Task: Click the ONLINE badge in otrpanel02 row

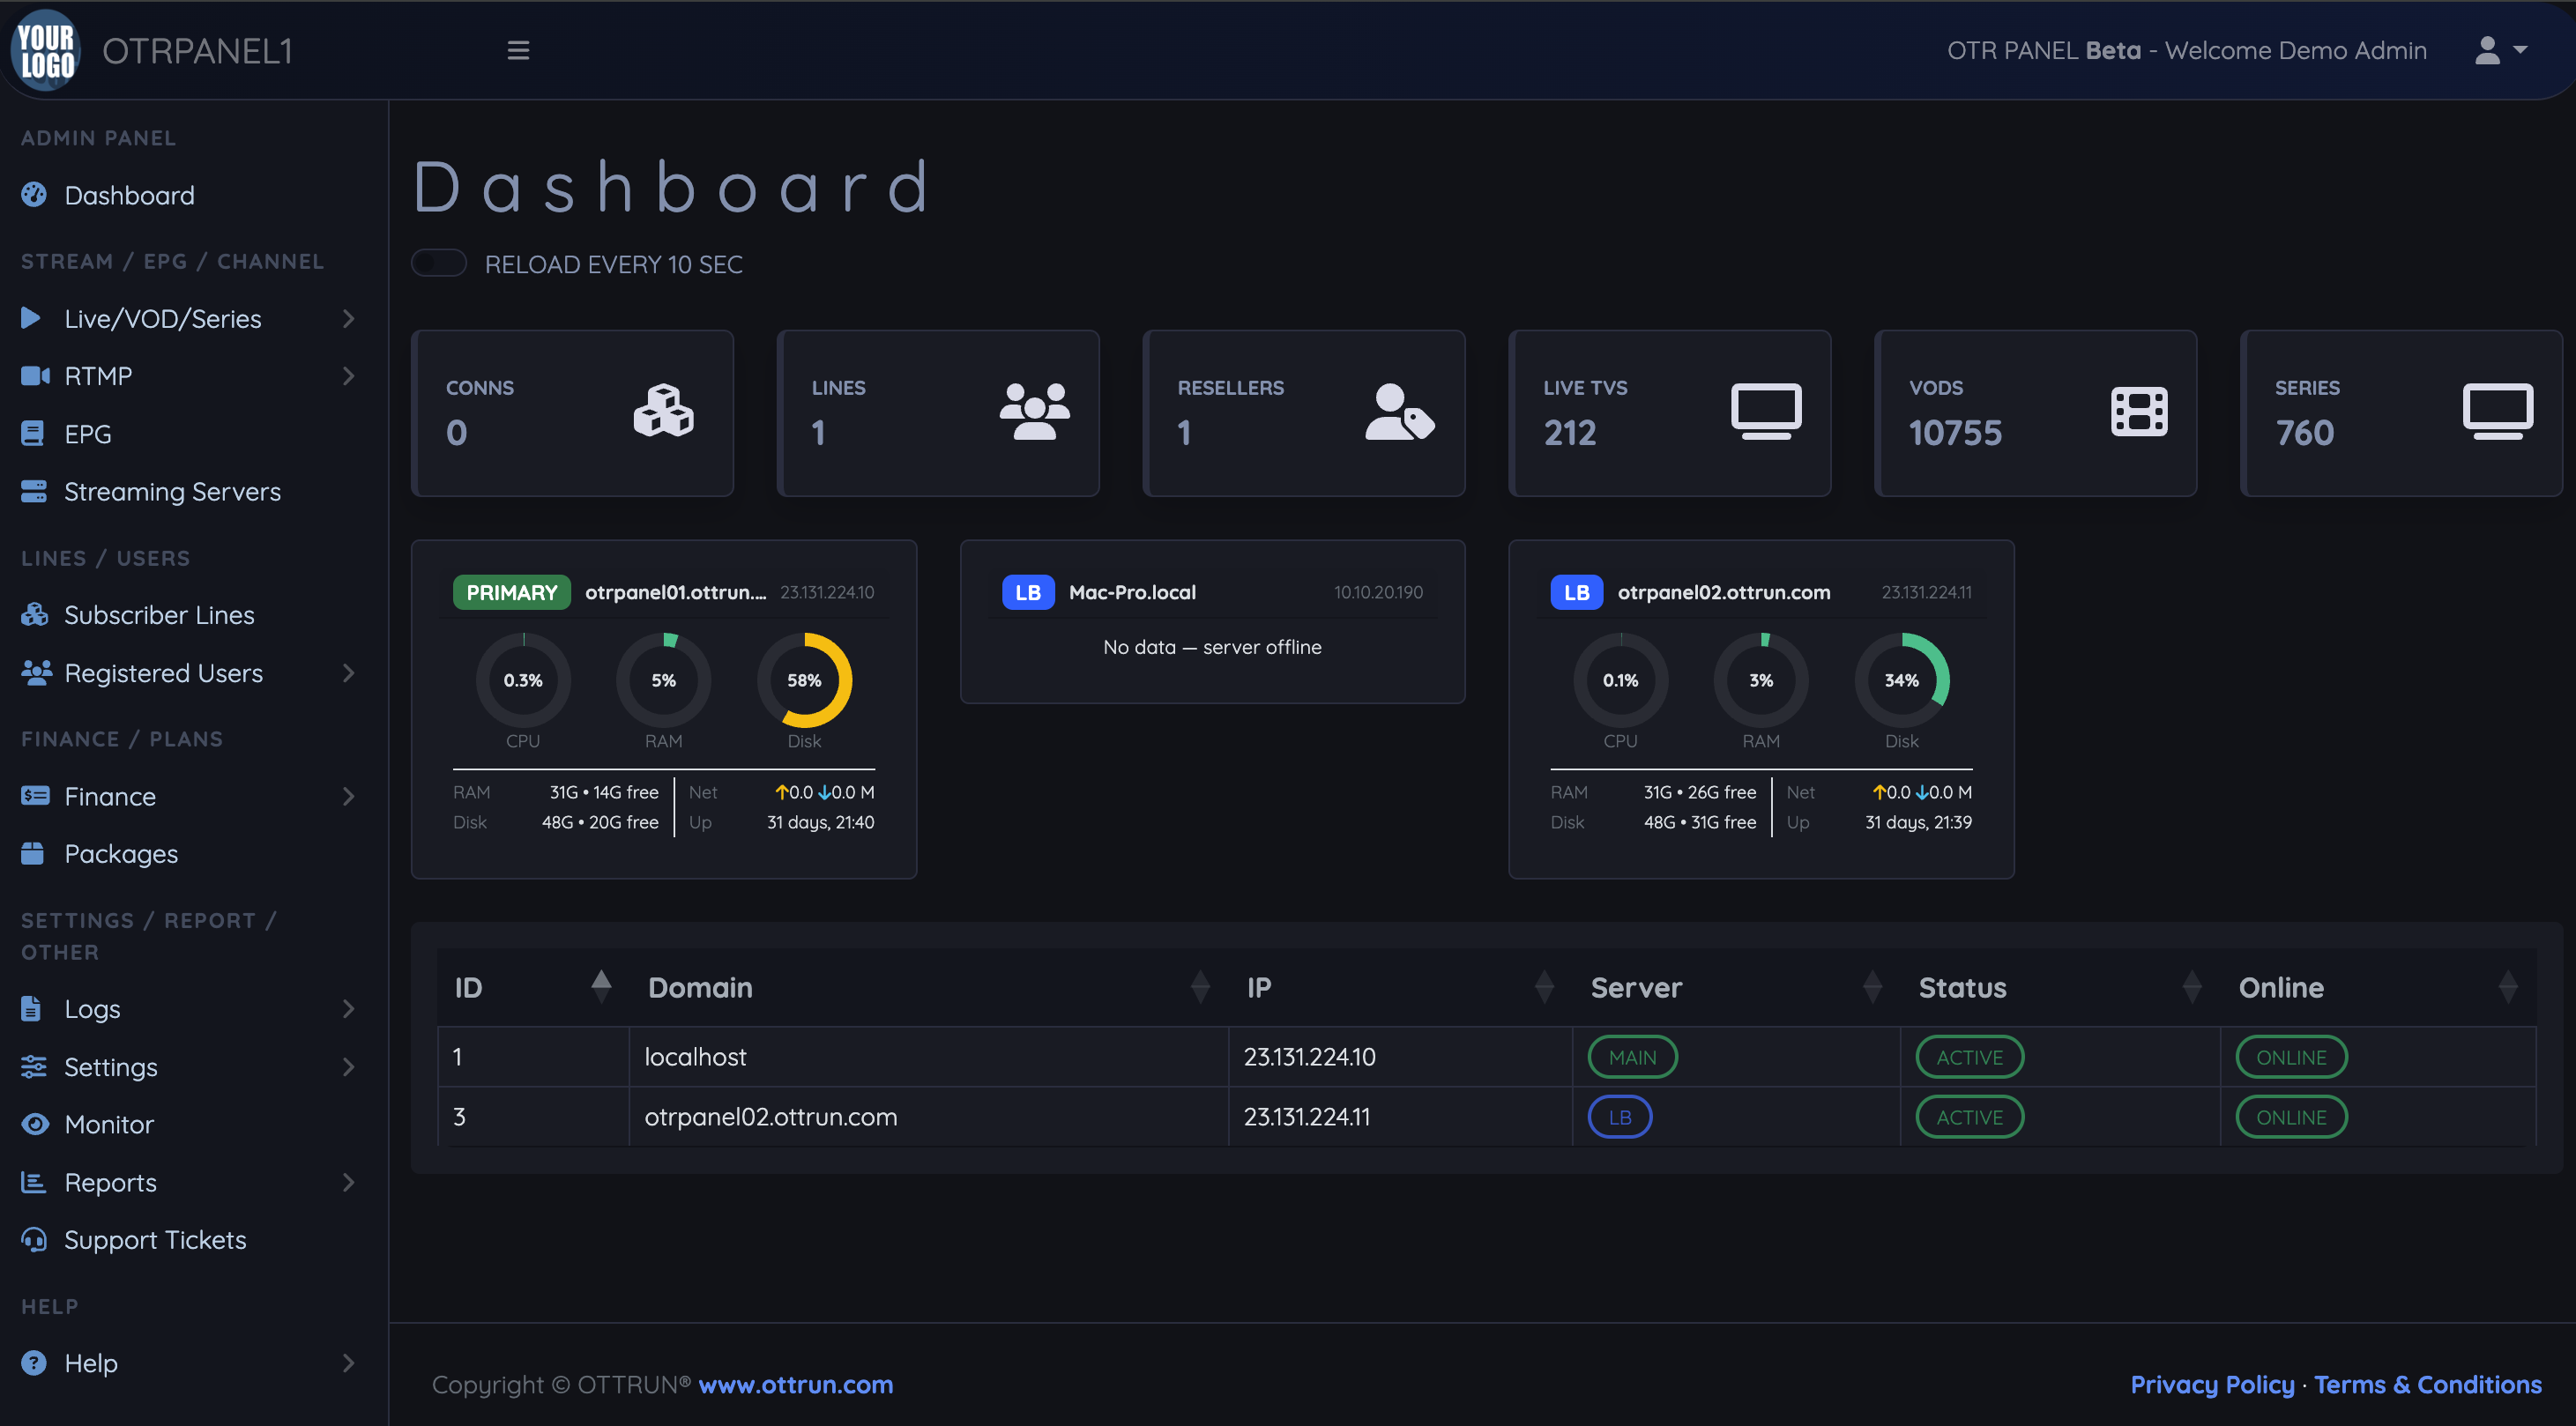Action: (2290, 1117)
